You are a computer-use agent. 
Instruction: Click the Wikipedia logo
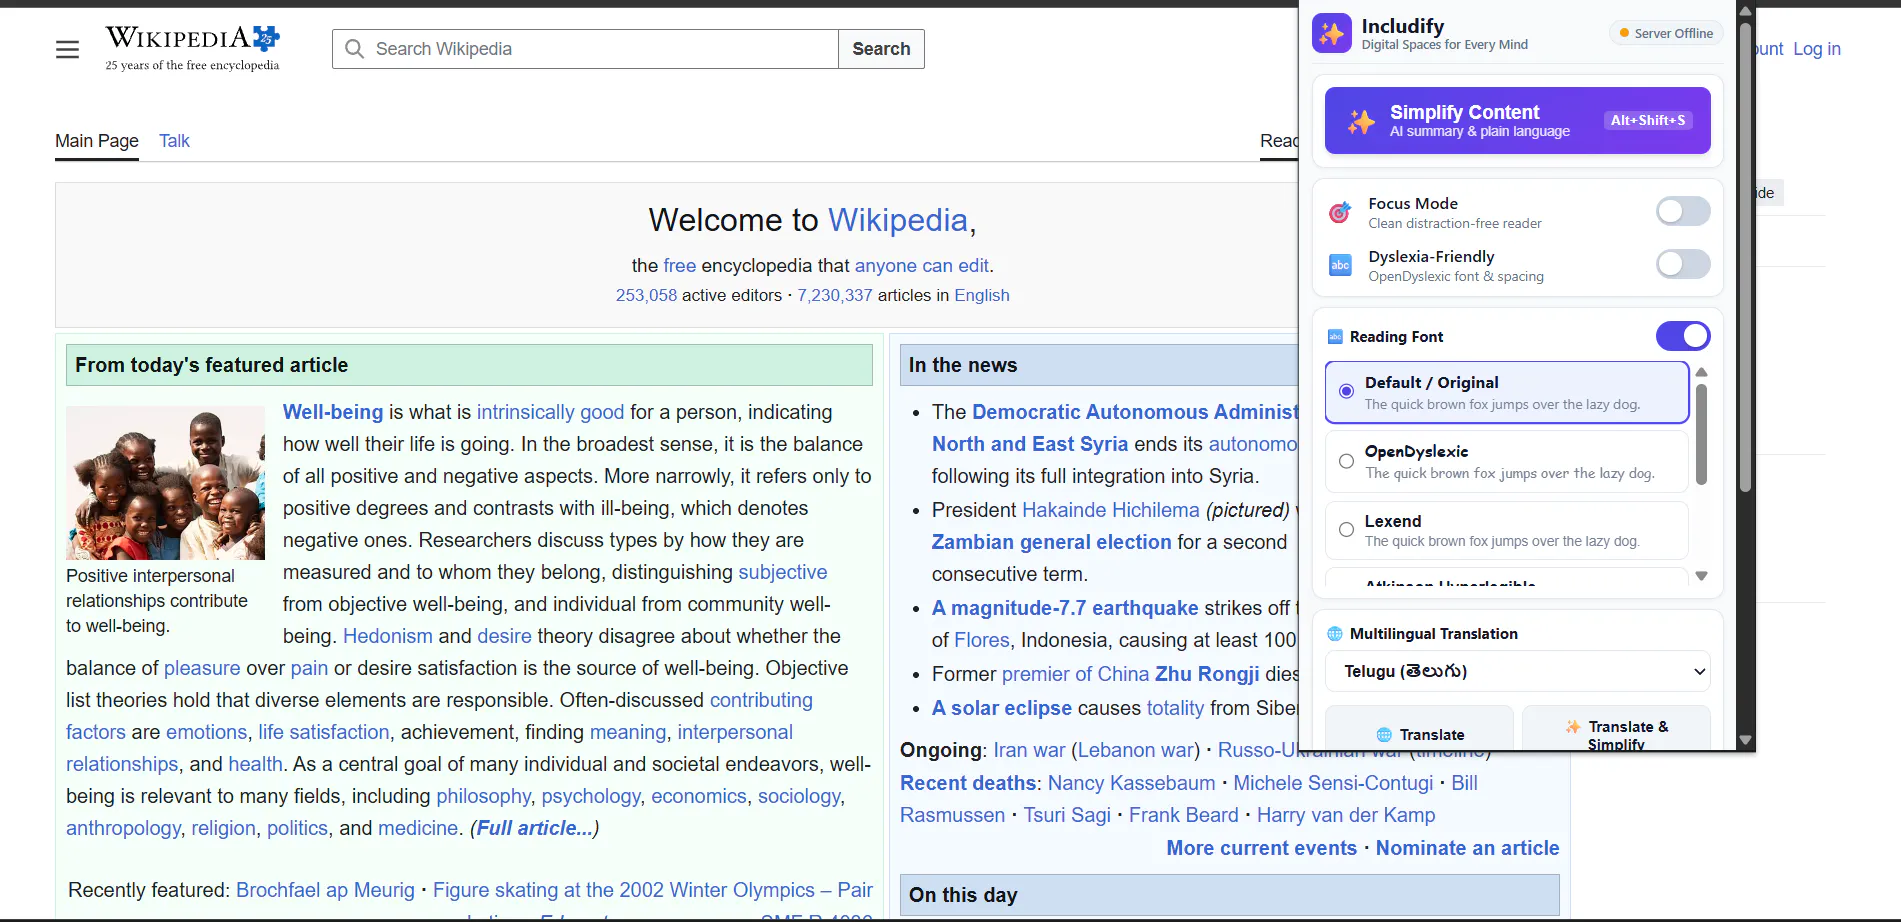[193, 48]
